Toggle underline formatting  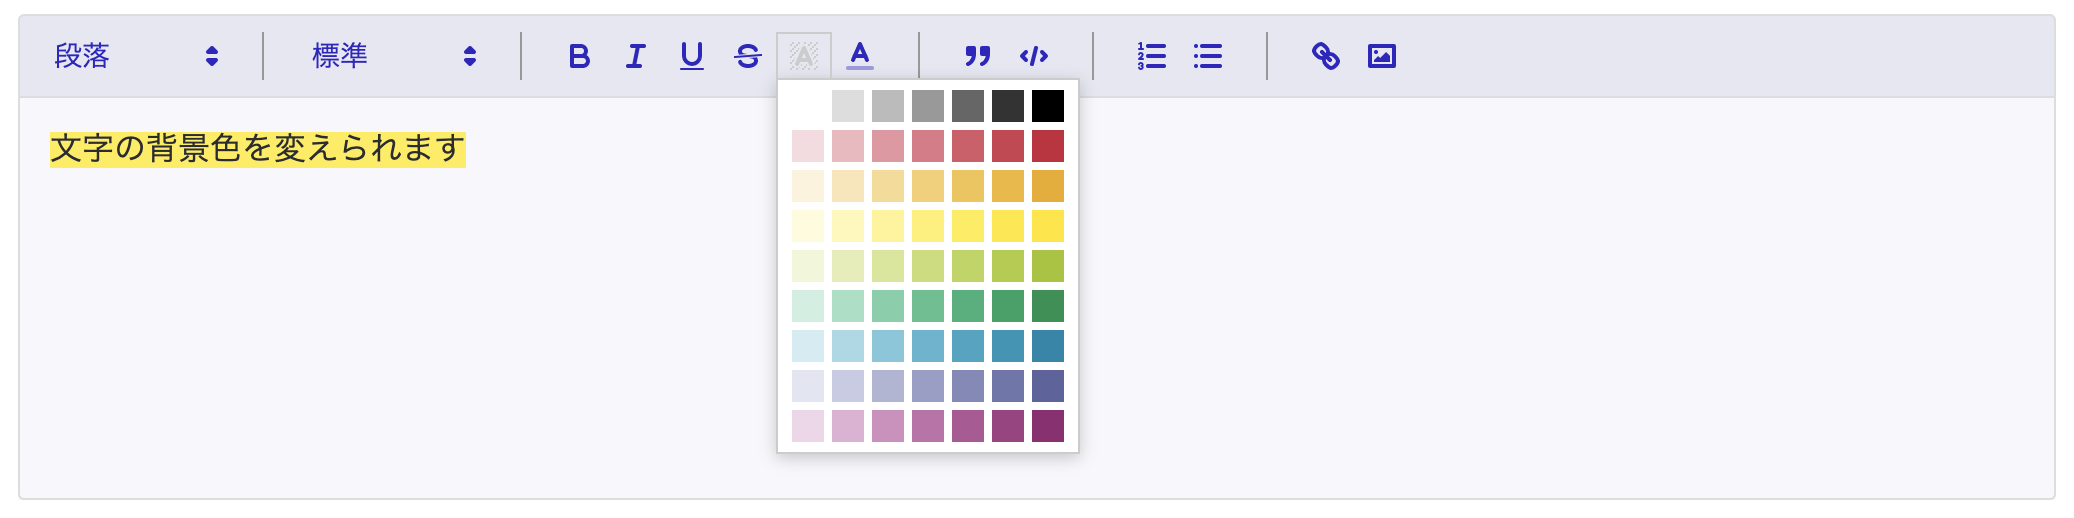click(x=691, y=56)
